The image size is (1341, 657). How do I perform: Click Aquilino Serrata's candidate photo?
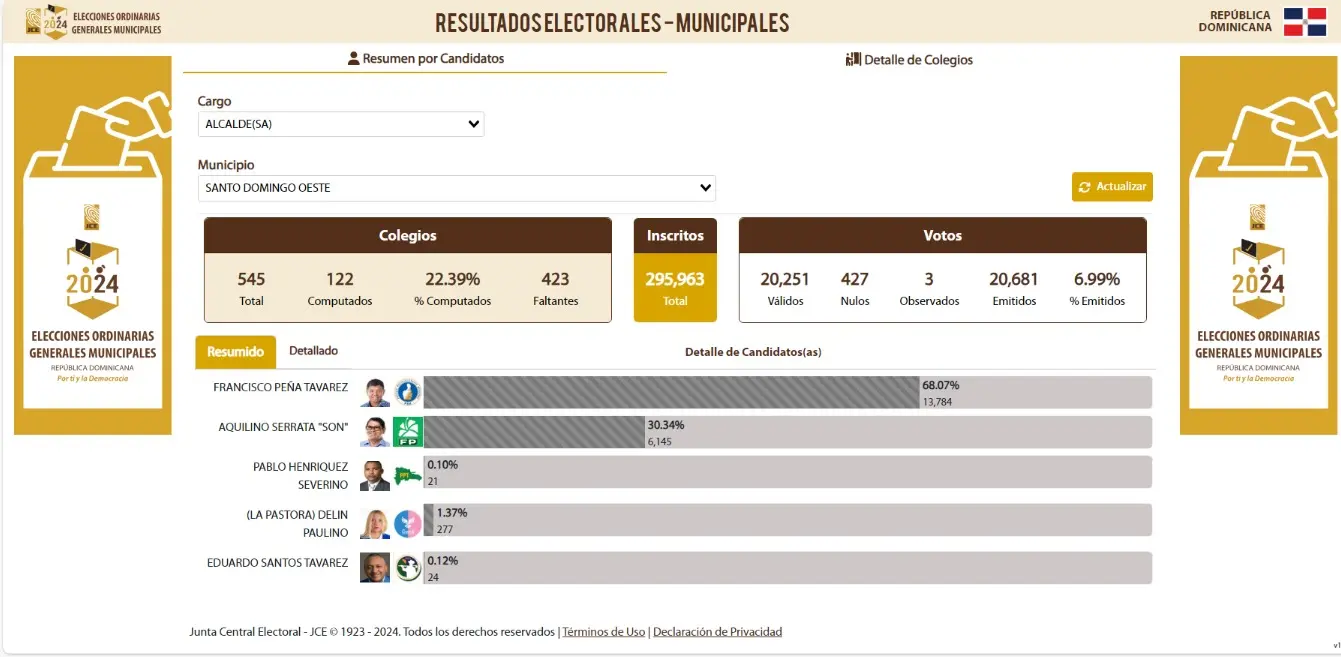[375, 432]
